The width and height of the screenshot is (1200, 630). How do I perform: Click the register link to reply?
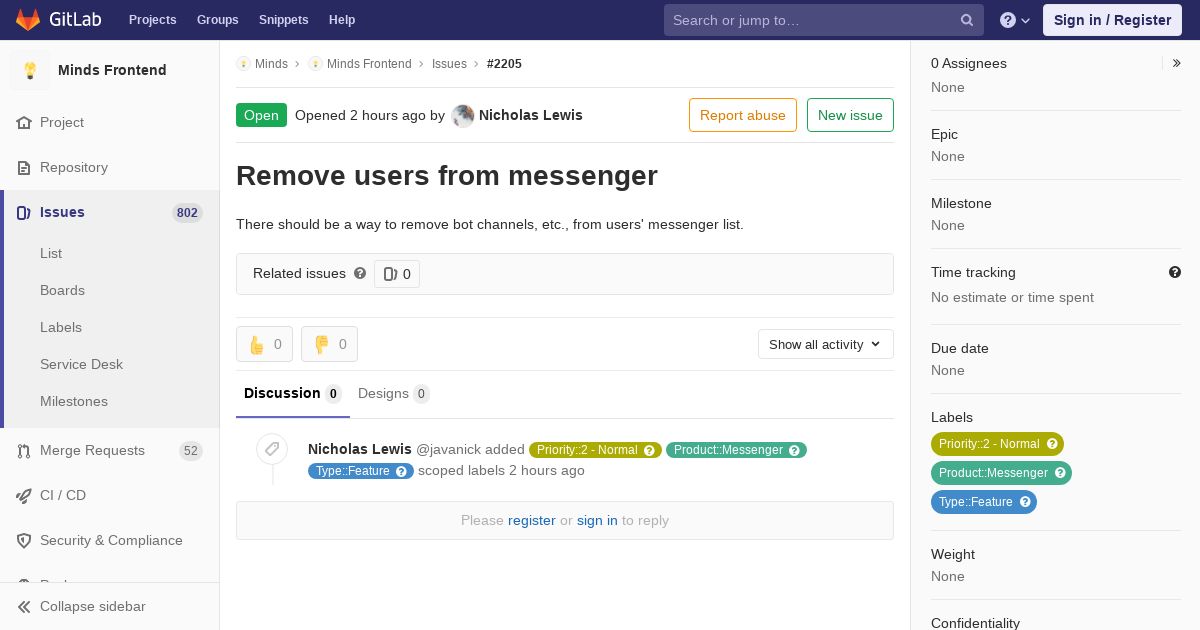coord(532,520)
